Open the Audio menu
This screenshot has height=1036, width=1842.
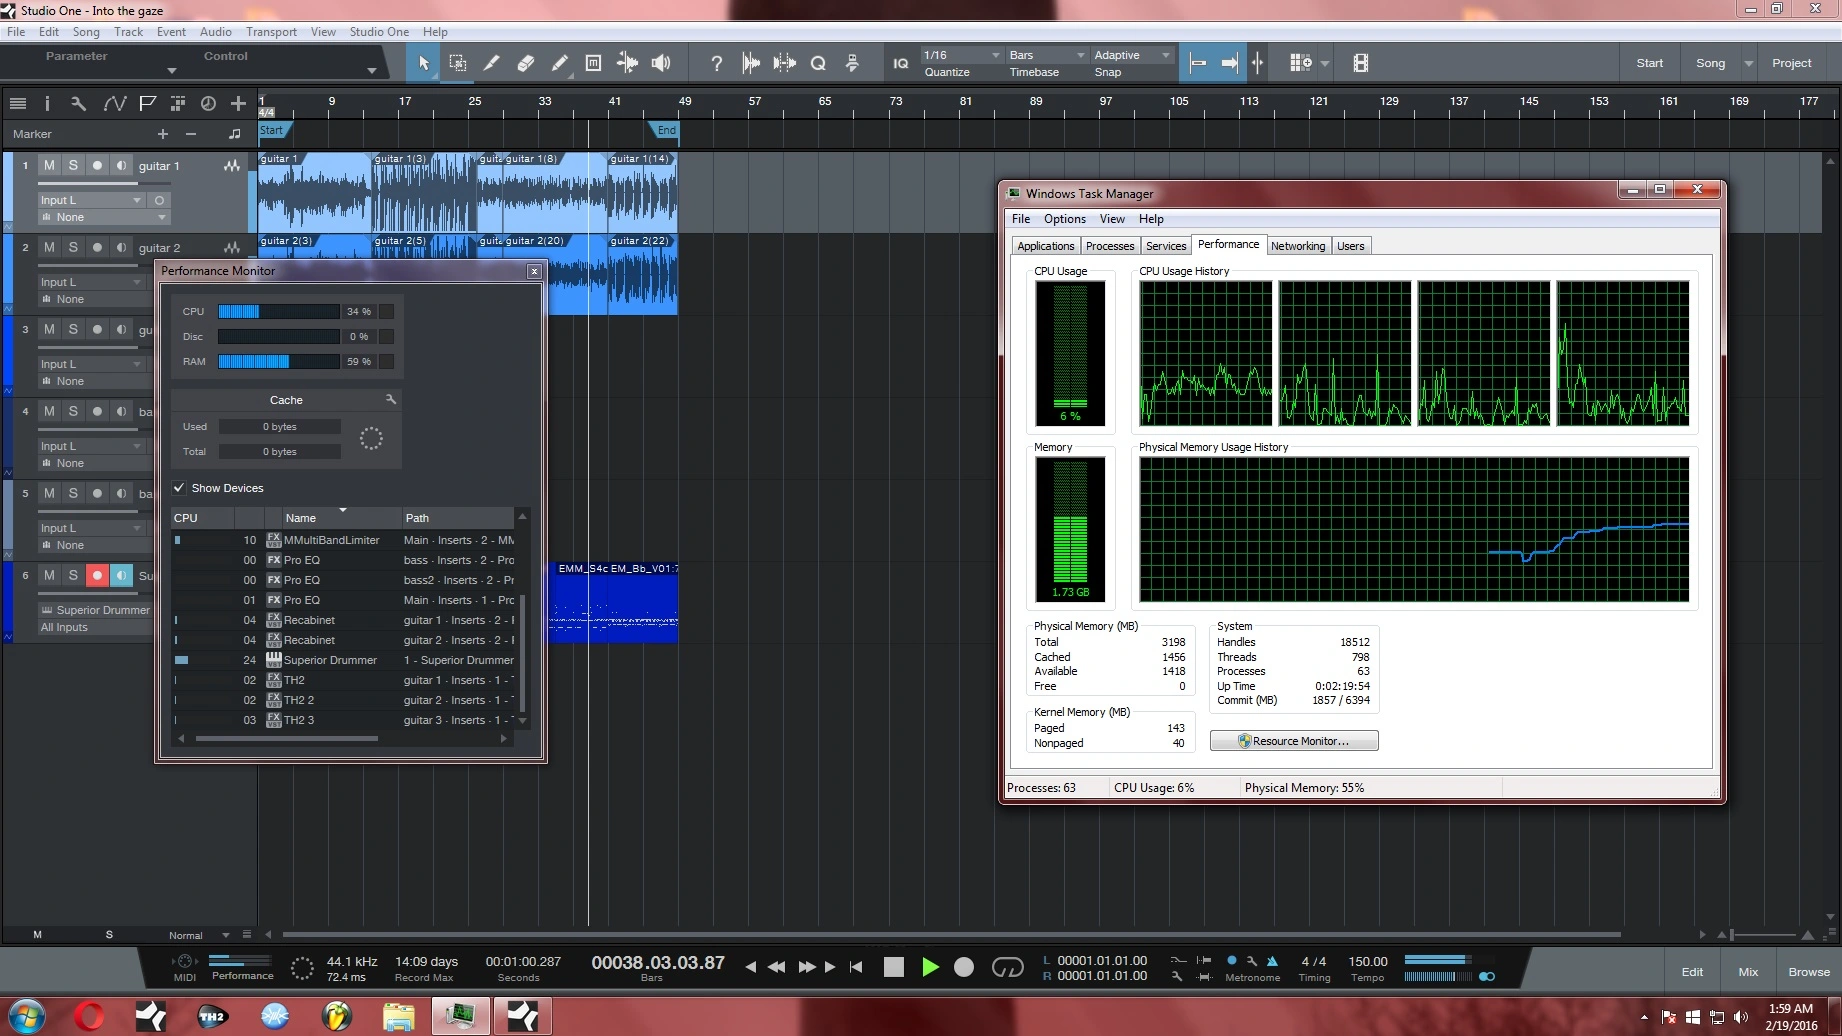coord(215,32)
